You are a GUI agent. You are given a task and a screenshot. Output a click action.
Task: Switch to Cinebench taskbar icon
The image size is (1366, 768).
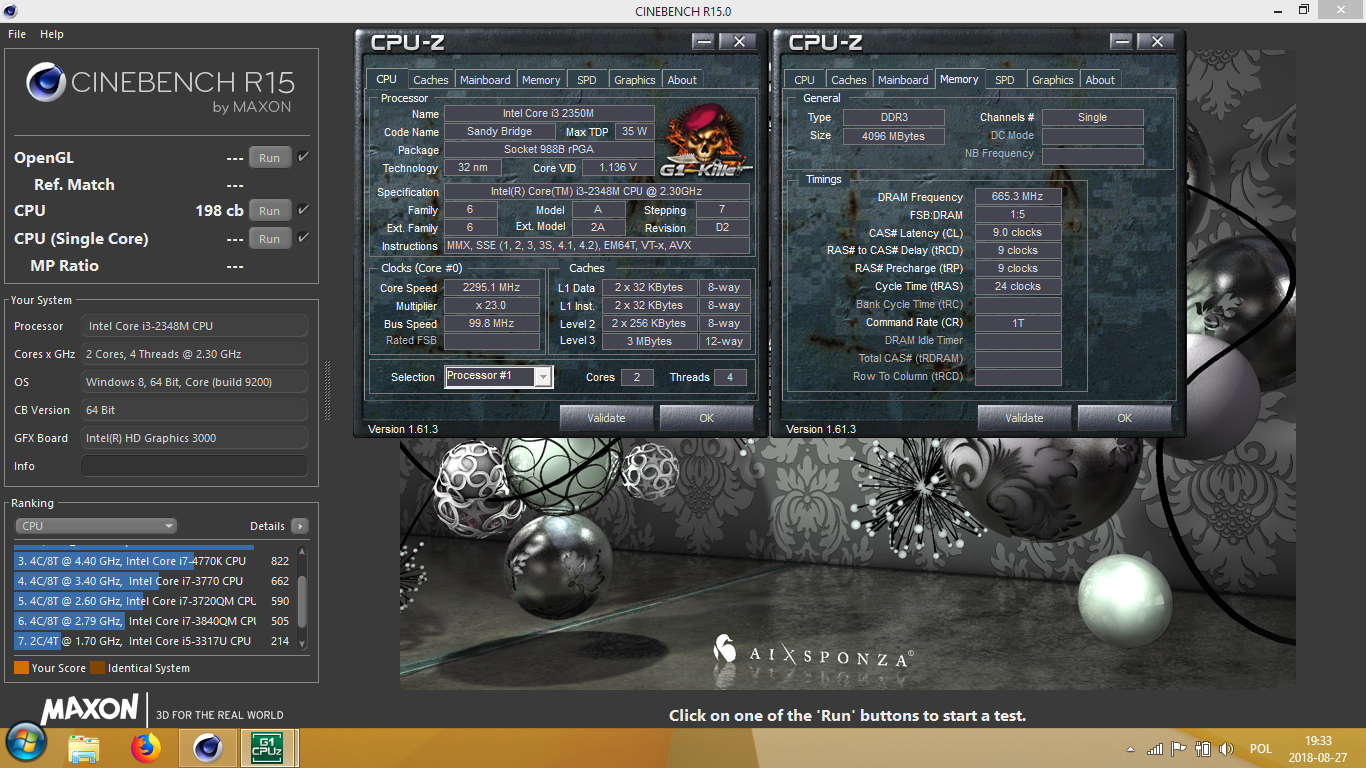click(208, 748)
